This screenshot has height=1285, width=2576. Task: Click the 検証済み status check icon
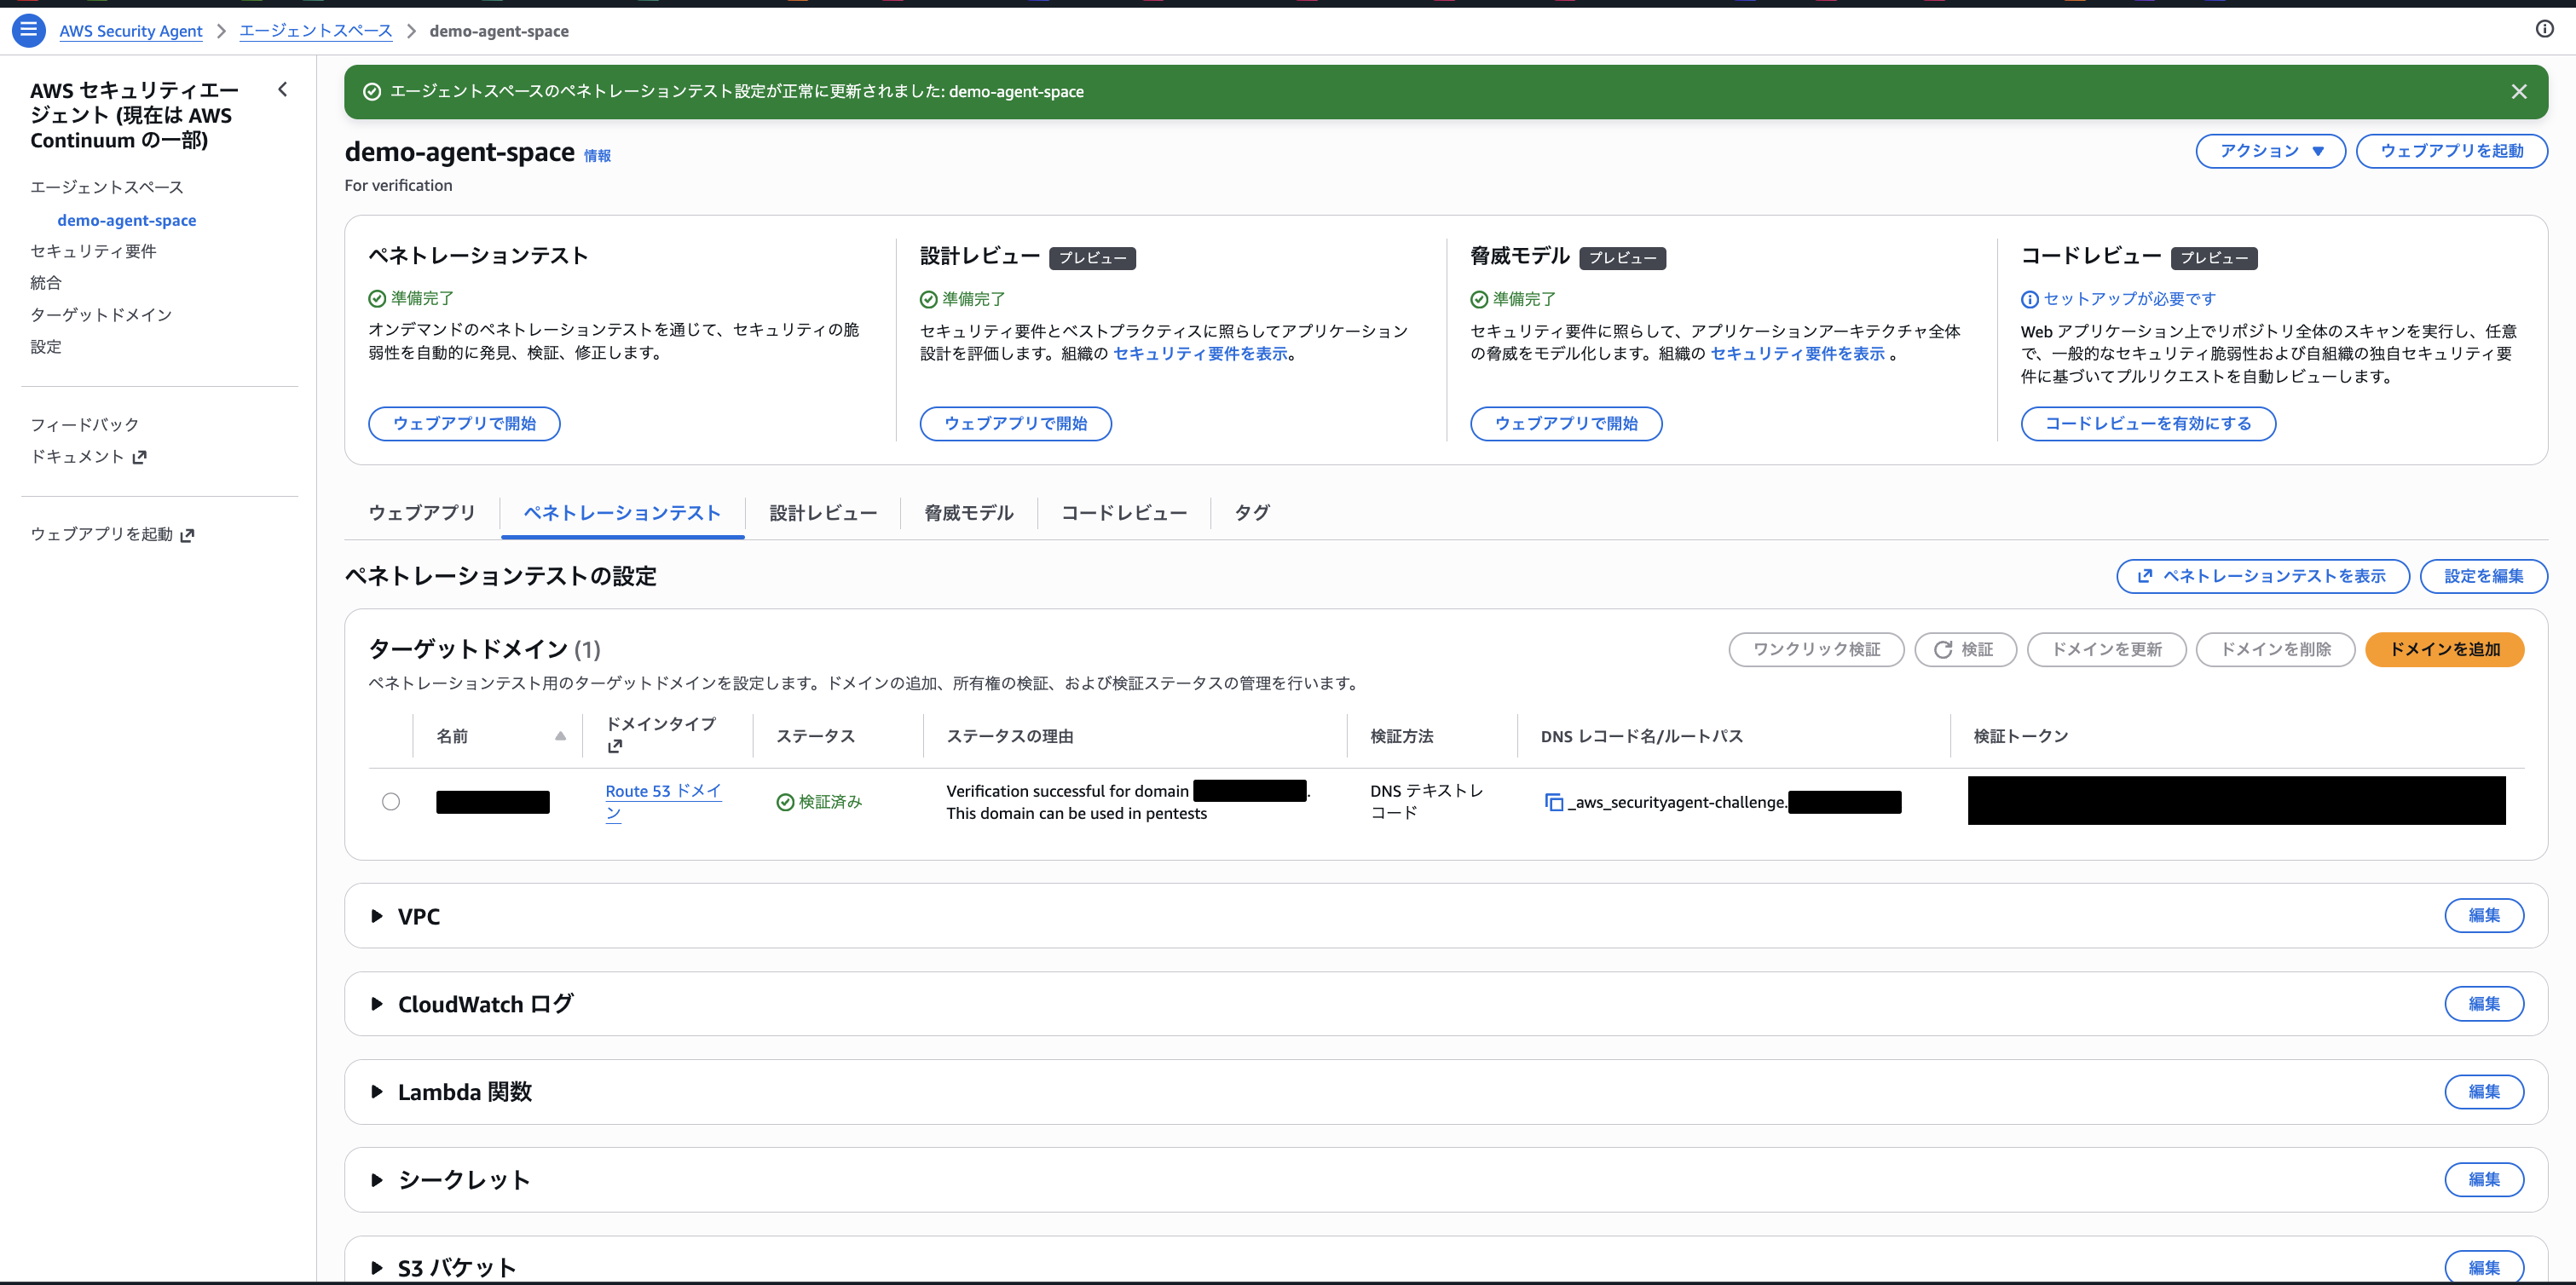785,802
